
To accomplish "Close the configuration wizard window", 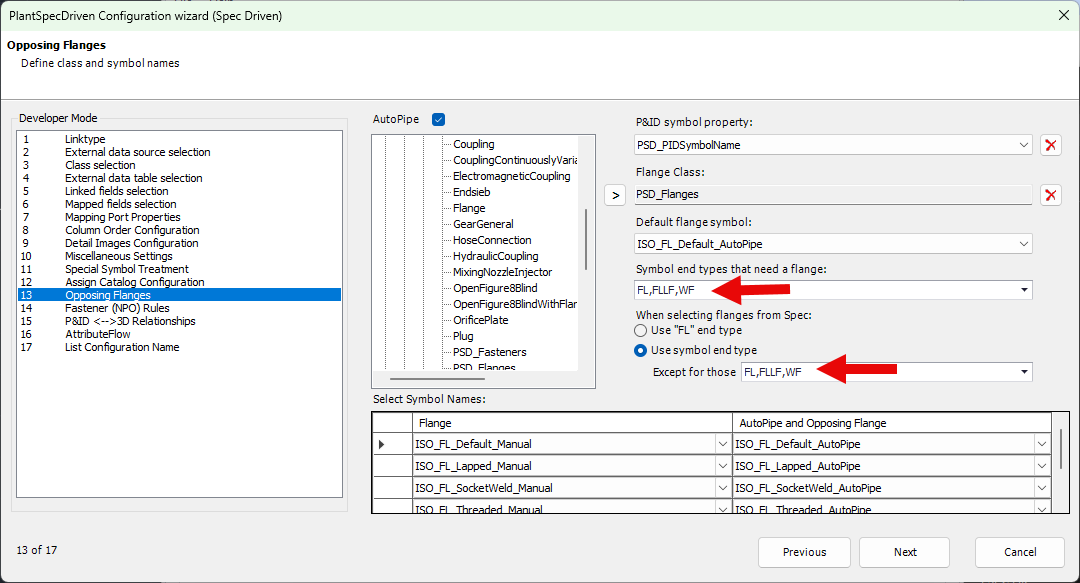I will (1063, 15).
